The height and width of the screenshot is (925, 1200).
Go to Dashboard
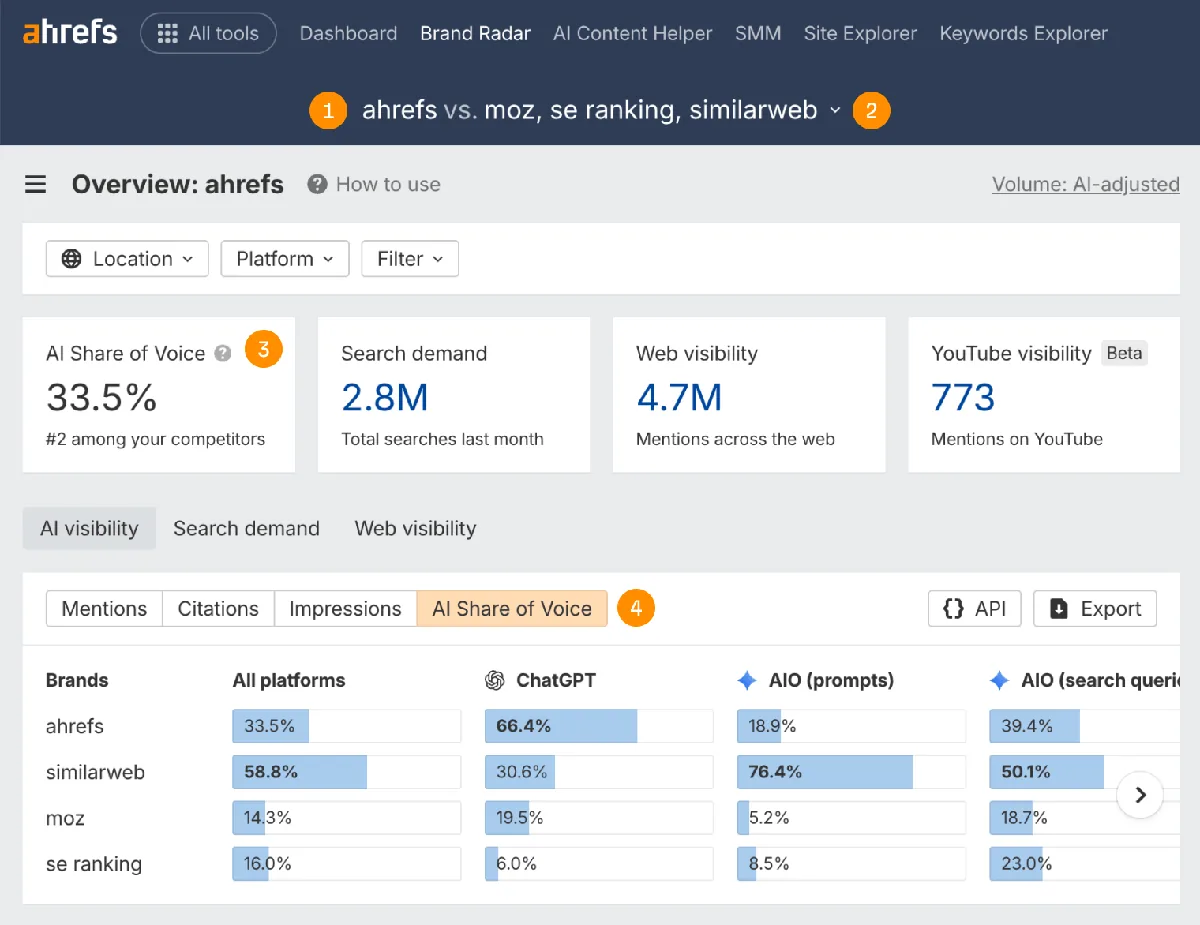point(348,33)
